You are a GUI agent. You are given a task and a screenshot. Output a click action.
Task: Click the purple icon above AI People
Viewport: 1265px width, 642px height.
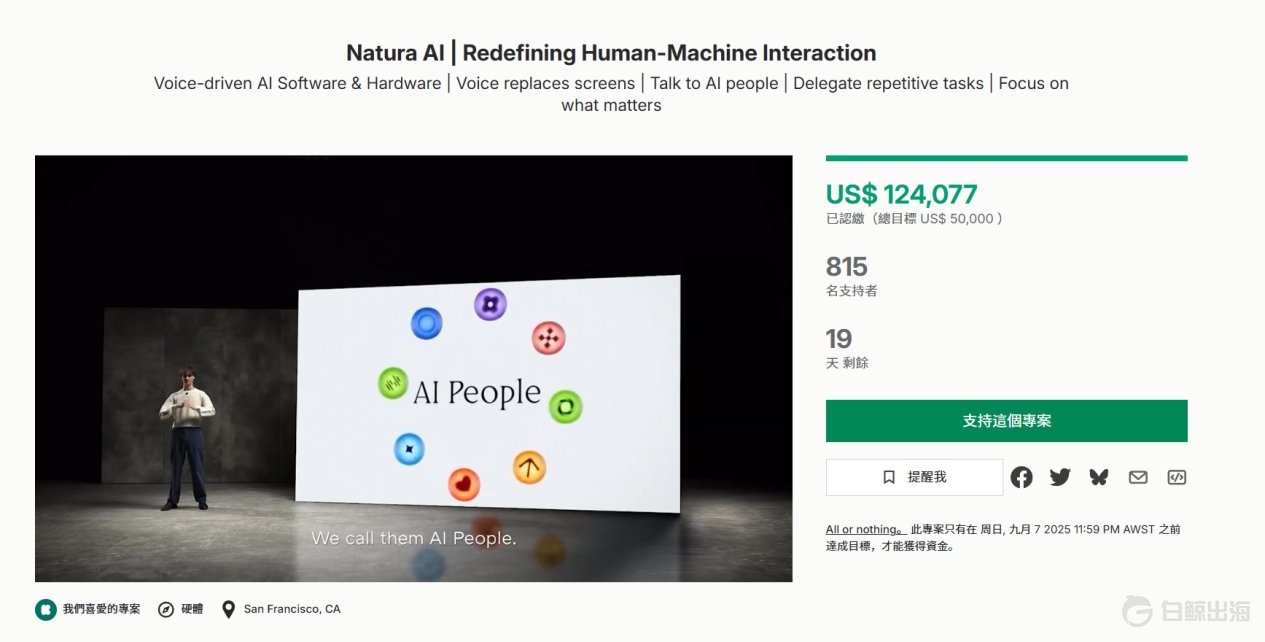(x=490, y=303)
